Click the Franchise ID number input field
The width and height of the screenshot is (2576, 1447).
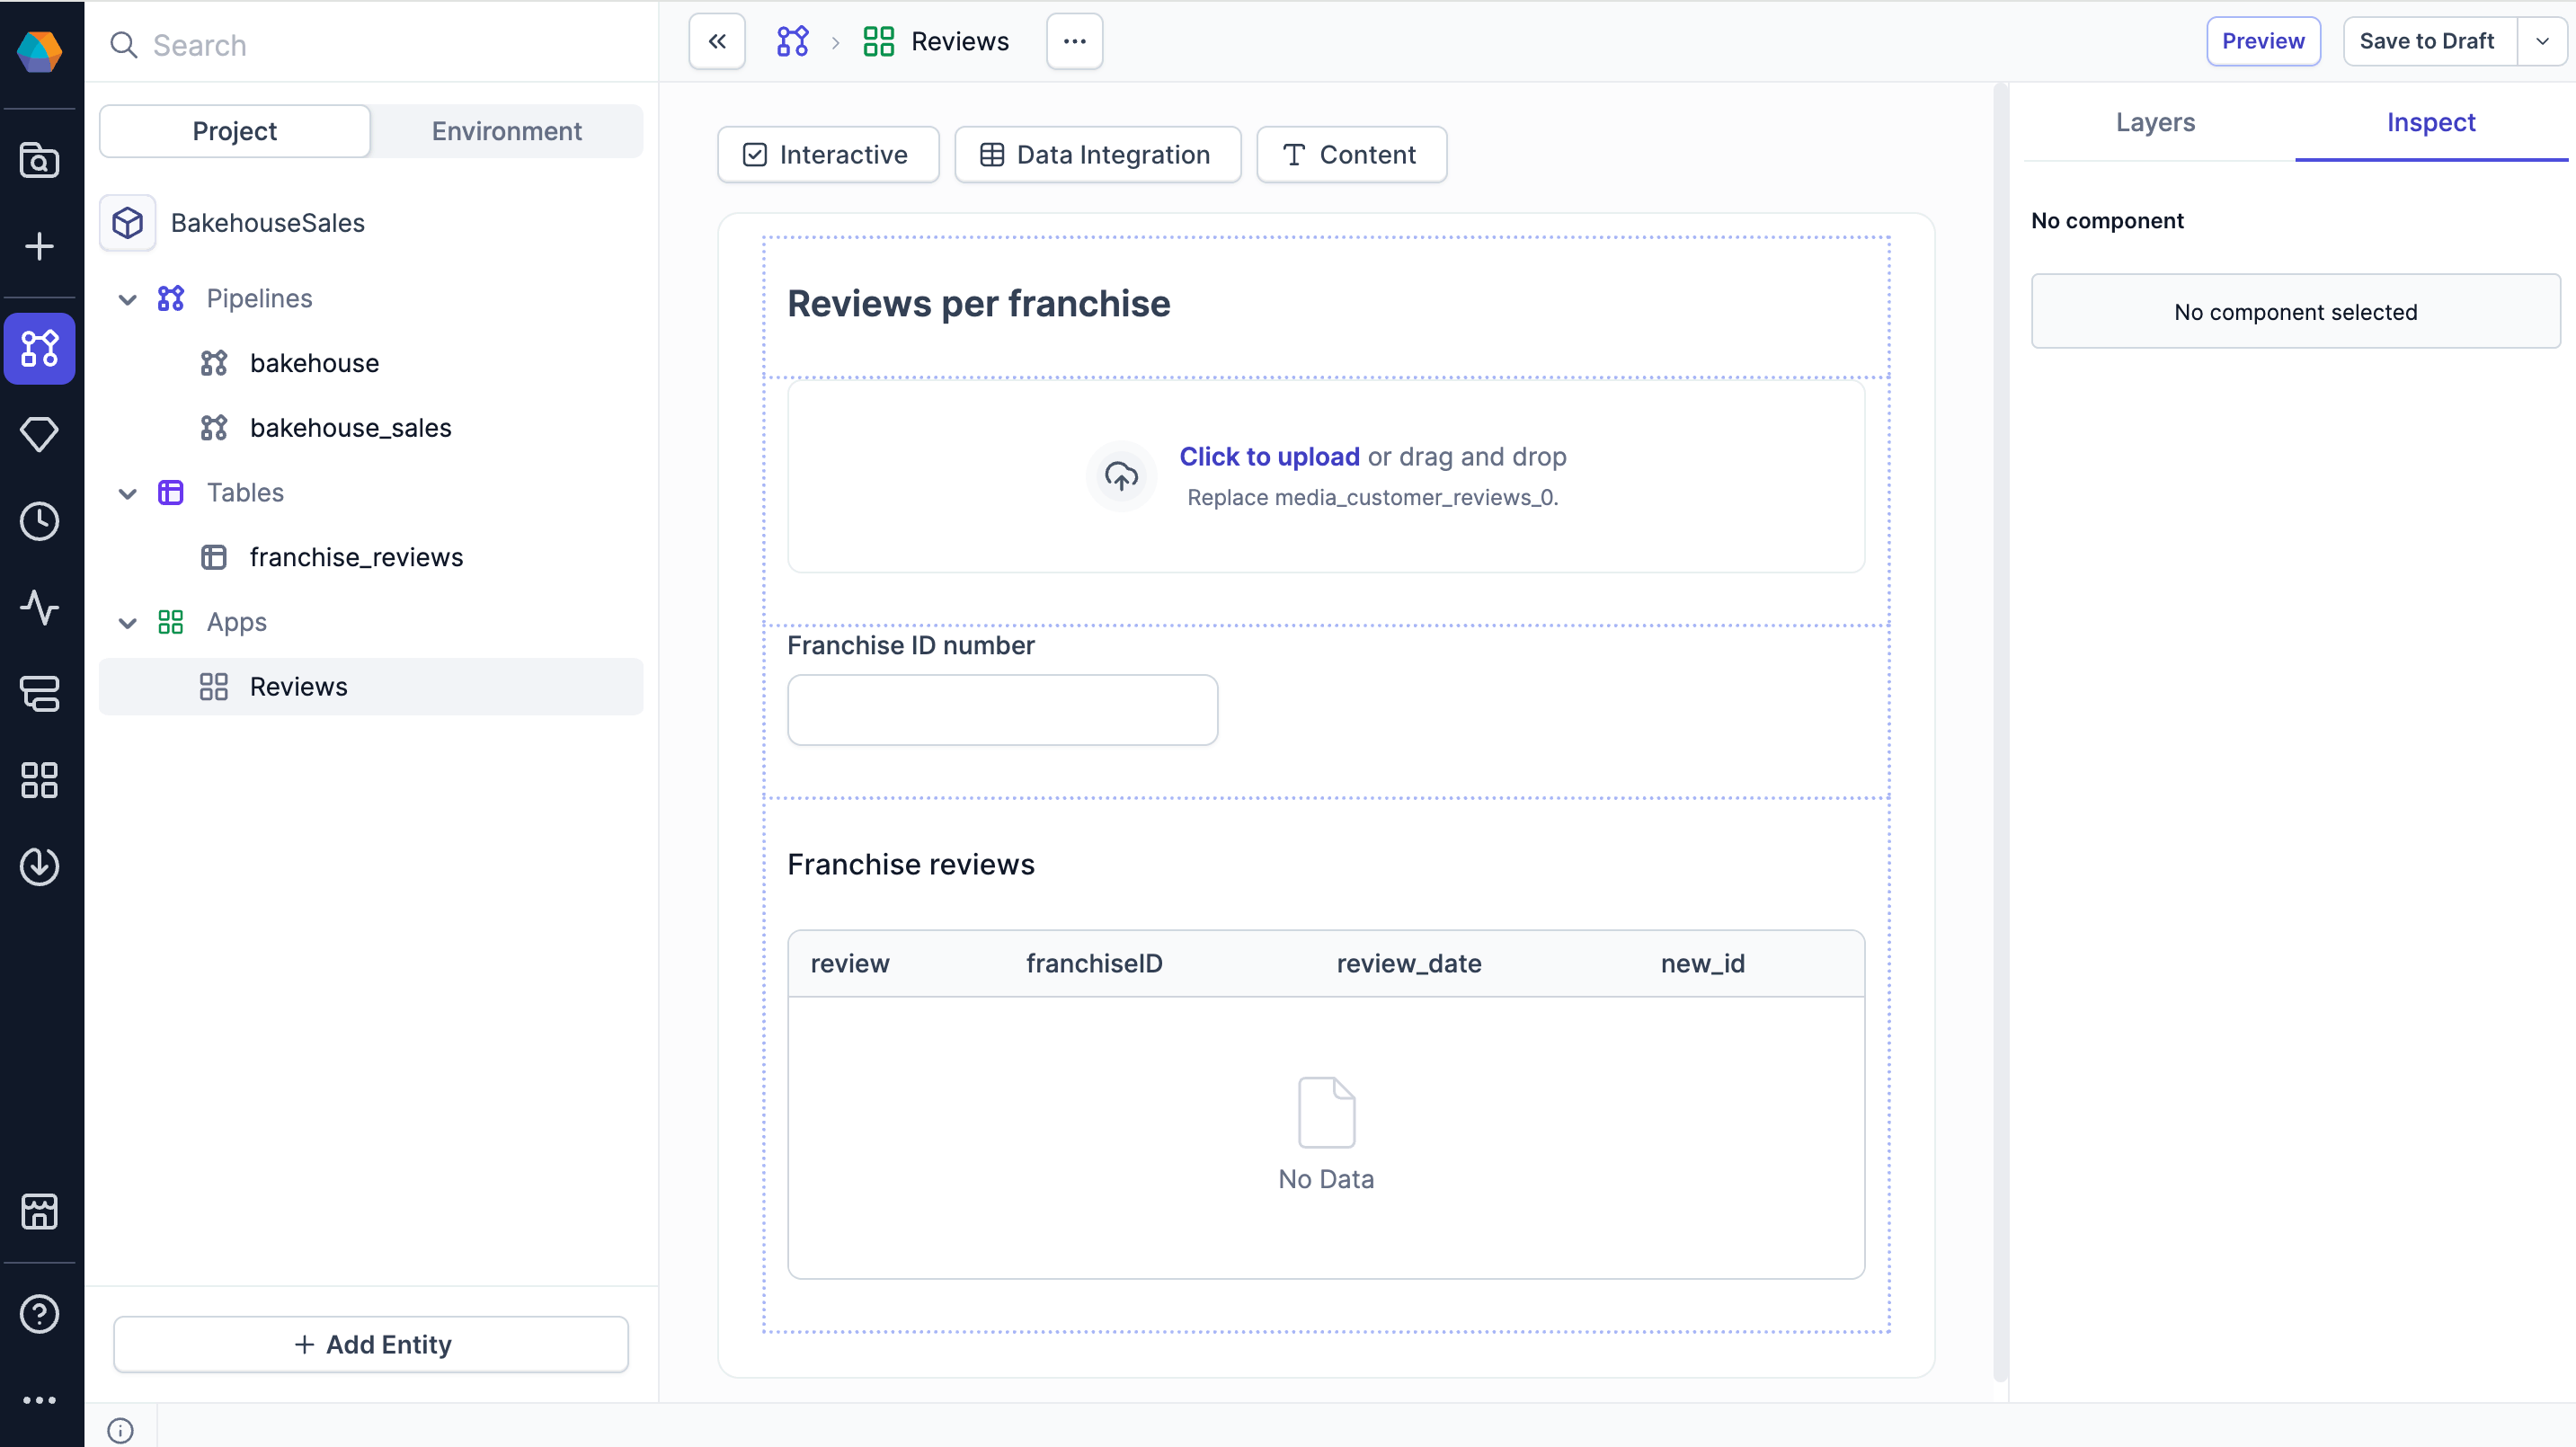1003,710
